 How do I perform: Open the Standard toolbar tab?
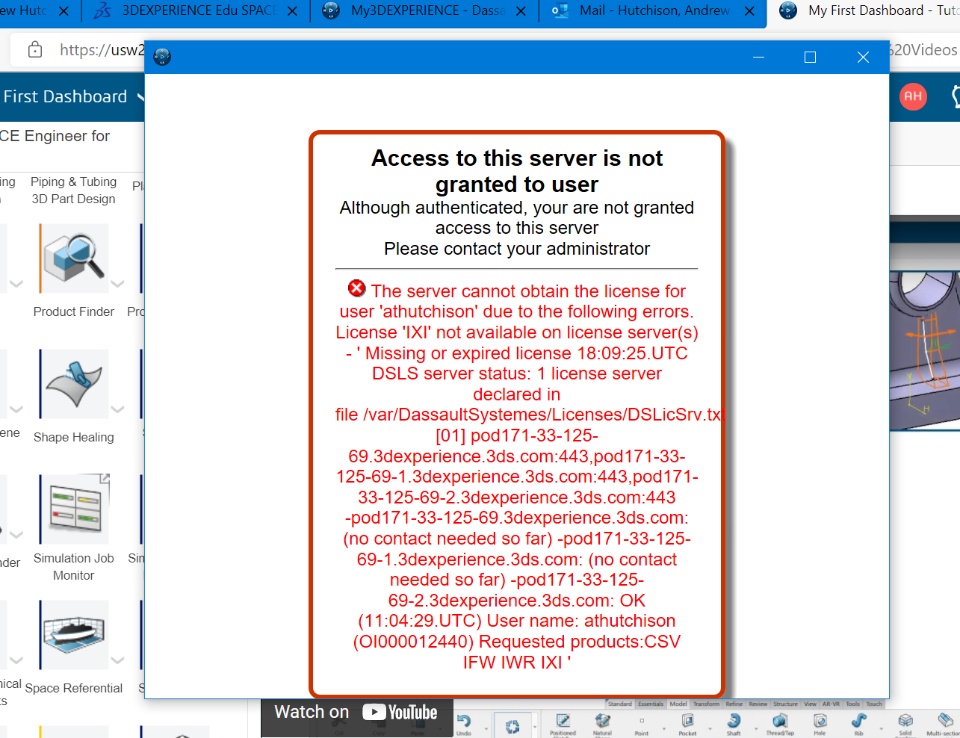pyautogui.click(x=620, y=704)
